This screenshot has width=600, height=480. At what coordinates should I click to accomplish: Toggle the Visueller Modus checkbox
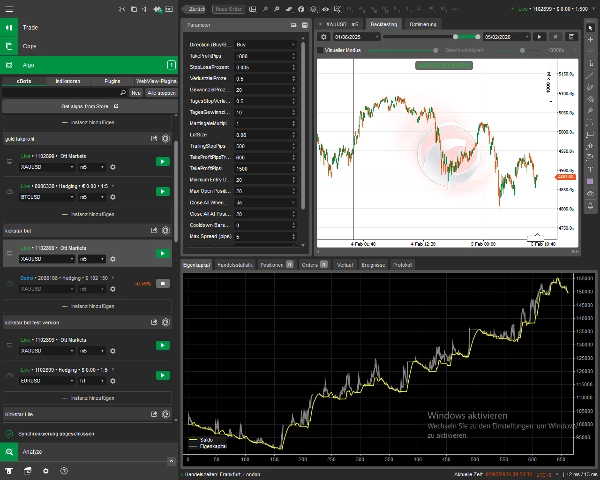pyautogui.click(x=320, y=49)
